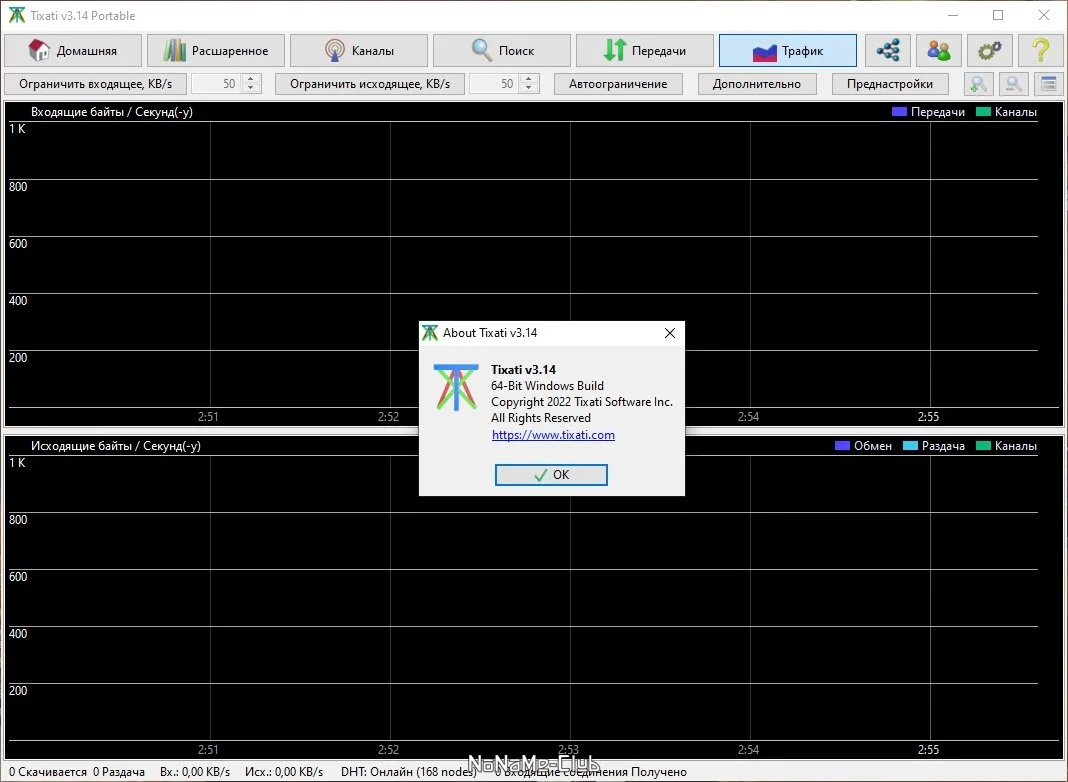This screenshot has height=782, width=1068.
Task: Open help with the yellow question mark
Action: [x=1040, y=50]
